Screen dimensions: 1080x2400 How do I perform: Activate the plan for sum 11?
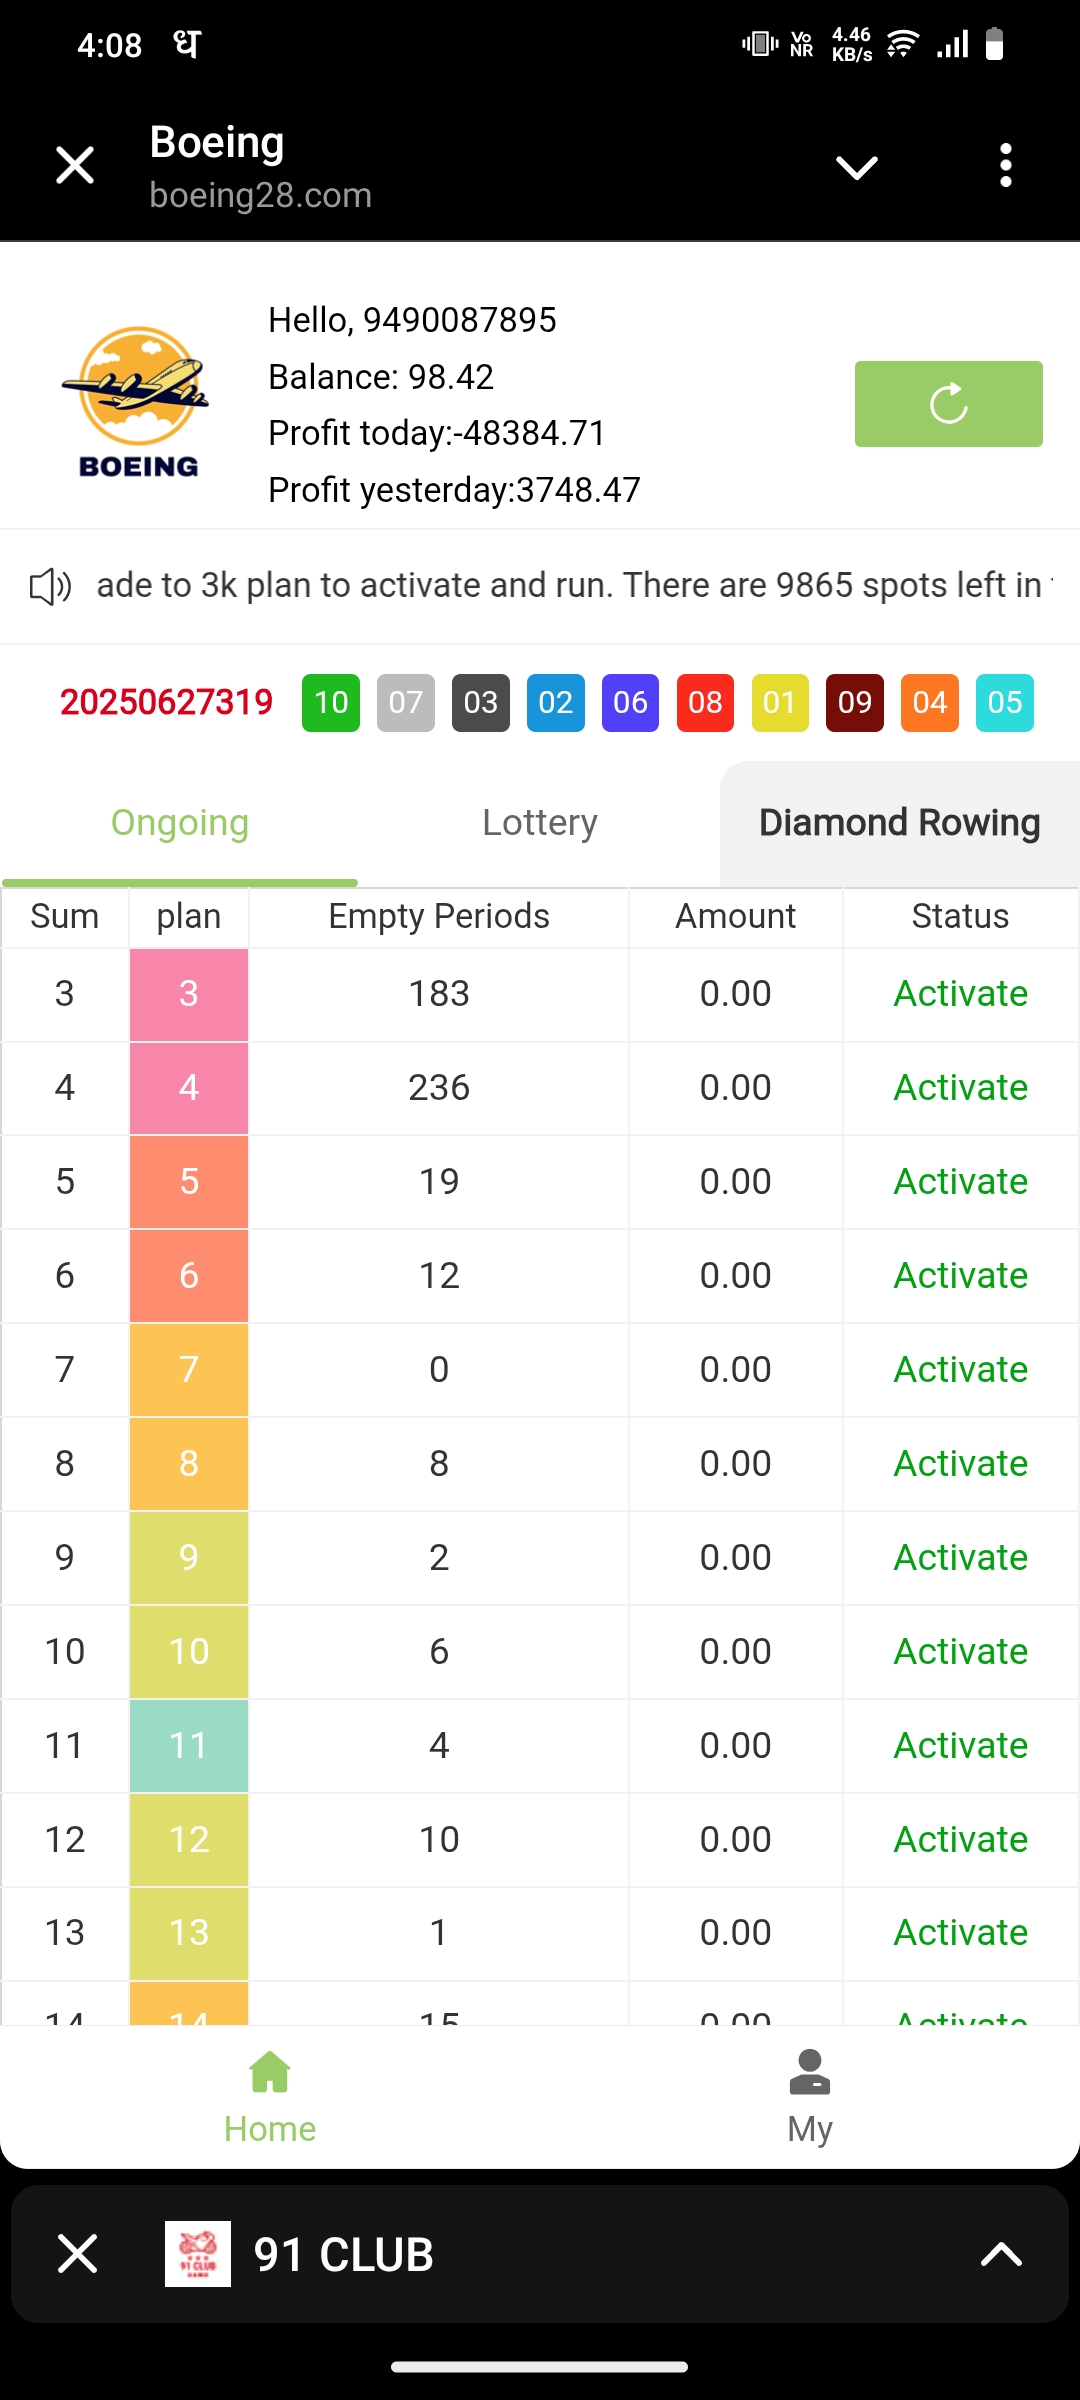click(x=960, y=1746)
